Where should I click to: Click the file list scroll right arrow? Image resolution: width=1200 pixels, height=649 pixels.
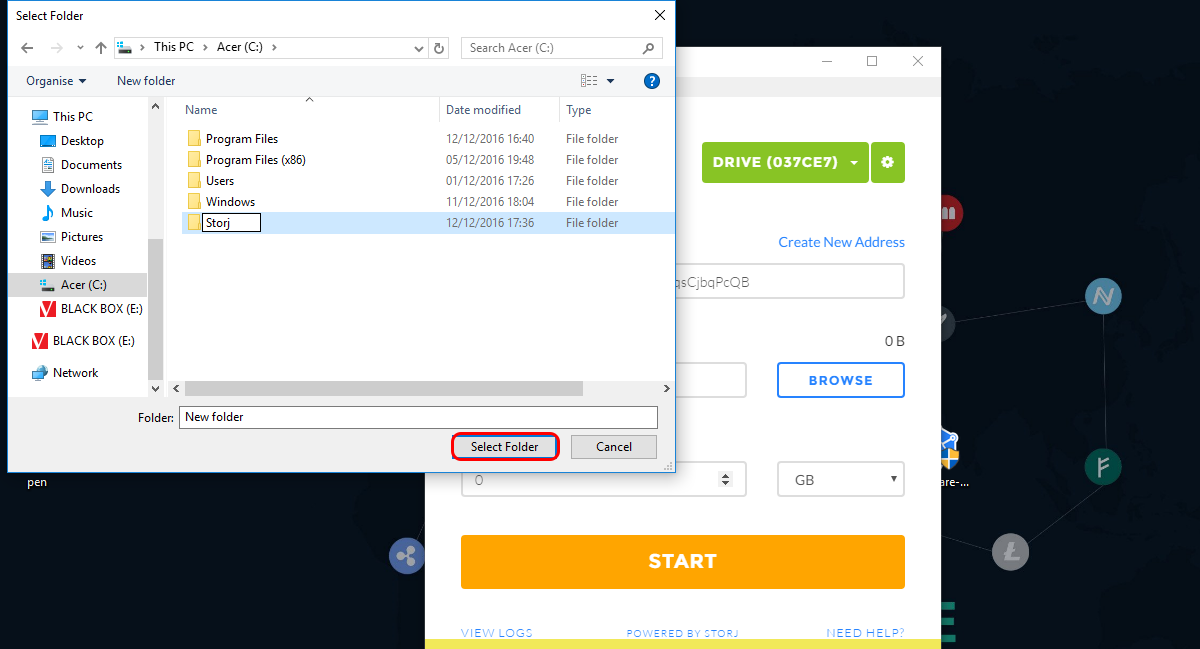[668, 388]
